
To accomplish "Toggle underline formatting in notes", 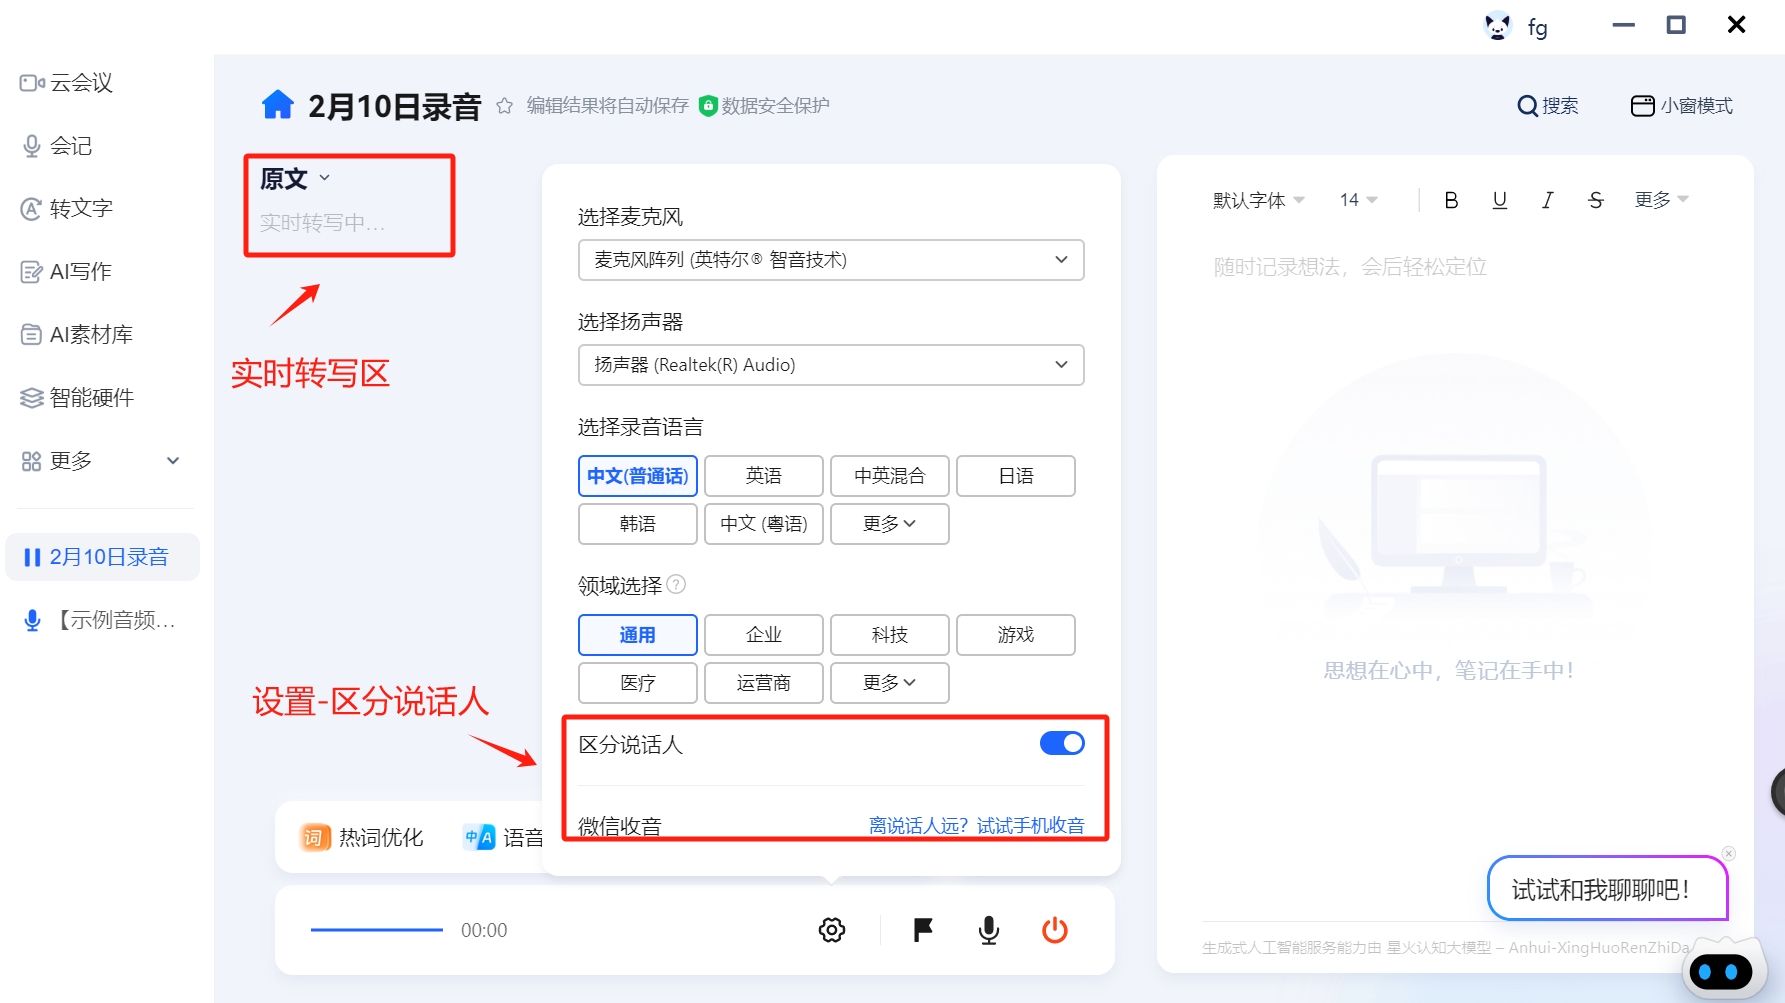I will pos(1499,200).
